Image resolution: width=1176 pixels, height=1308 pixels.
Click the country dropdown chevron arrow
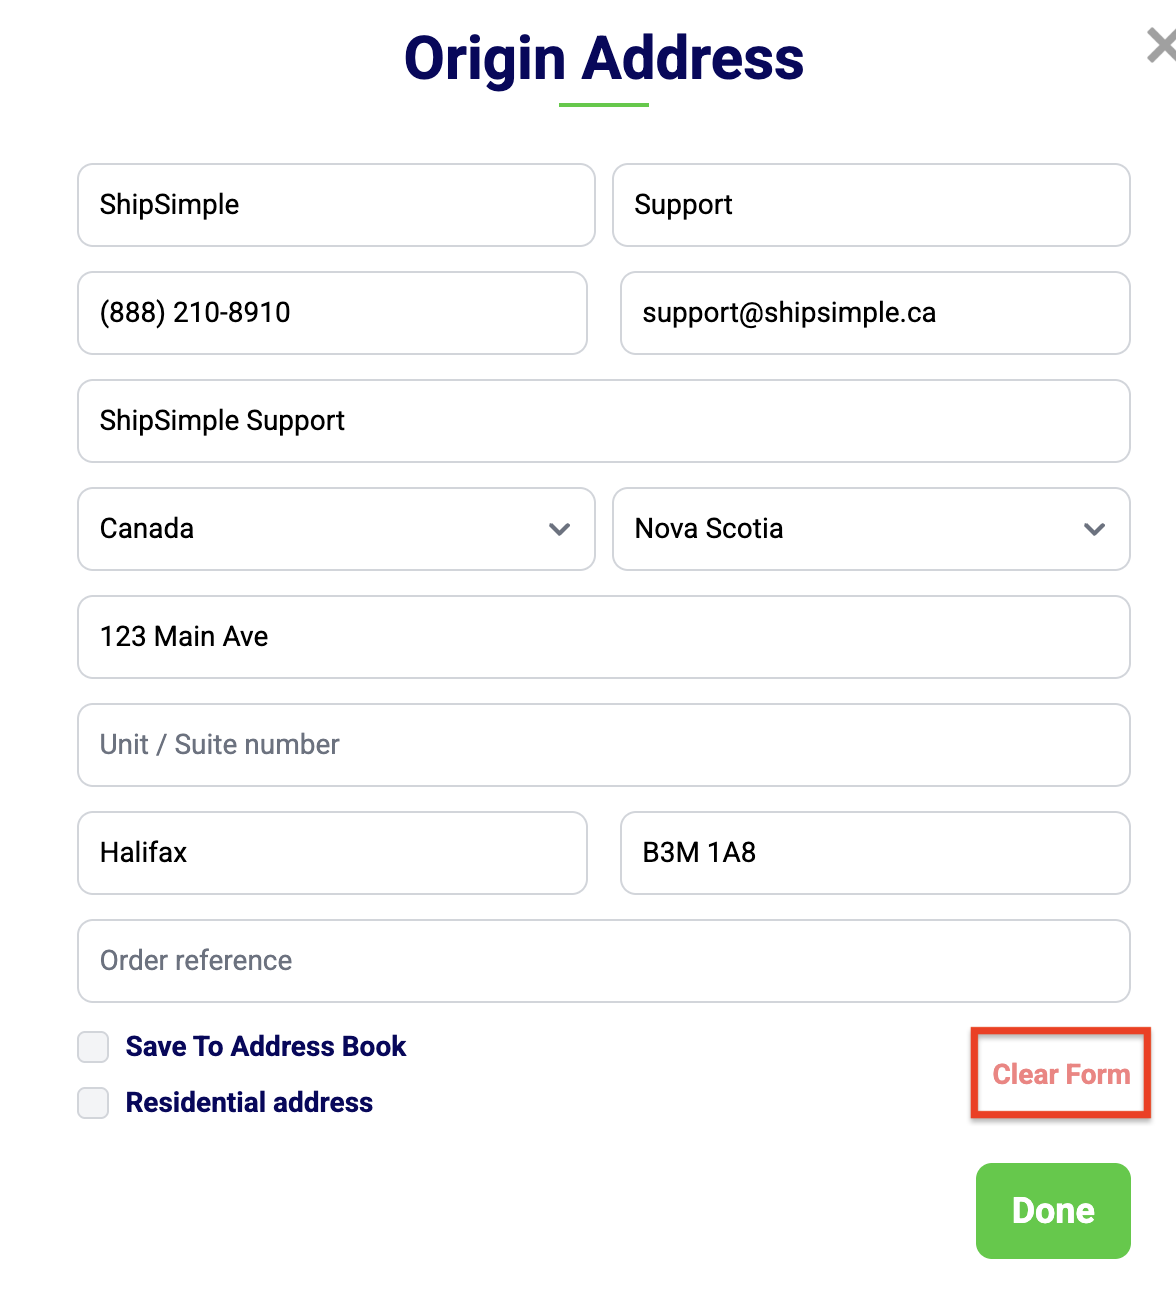click(x=560, y=529)
